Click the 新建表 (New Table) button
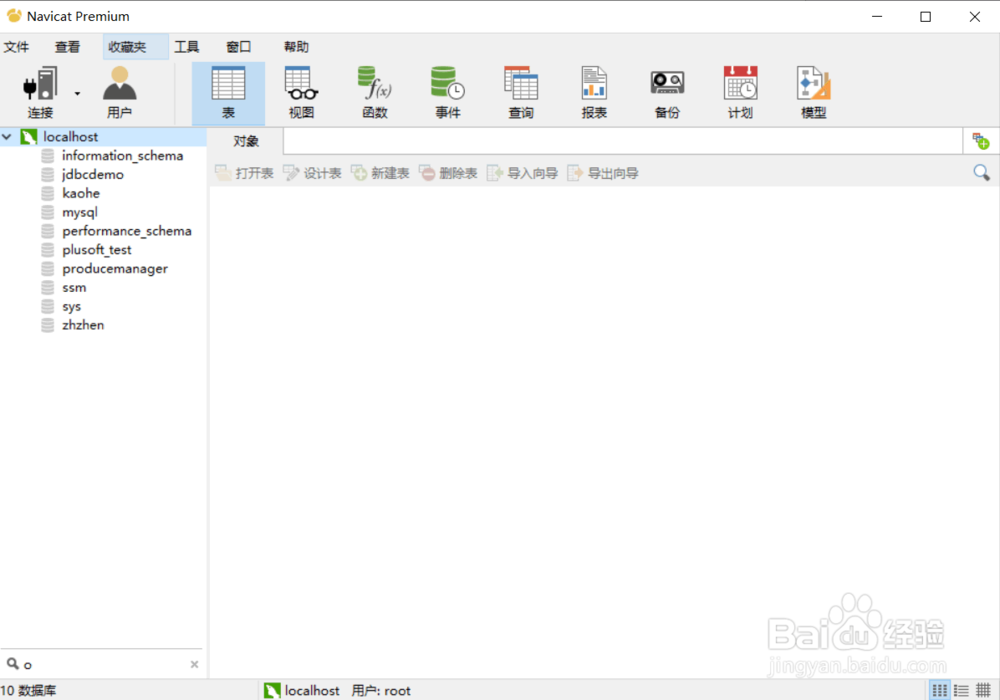This screenshot has height=700, width=1000. pyautogui.click(x=380, y=173)
